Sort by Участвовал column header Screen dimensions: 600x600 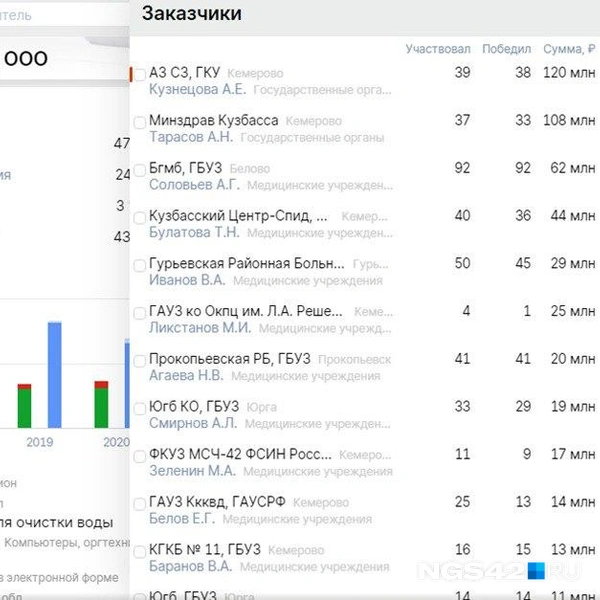click(438, 49)
